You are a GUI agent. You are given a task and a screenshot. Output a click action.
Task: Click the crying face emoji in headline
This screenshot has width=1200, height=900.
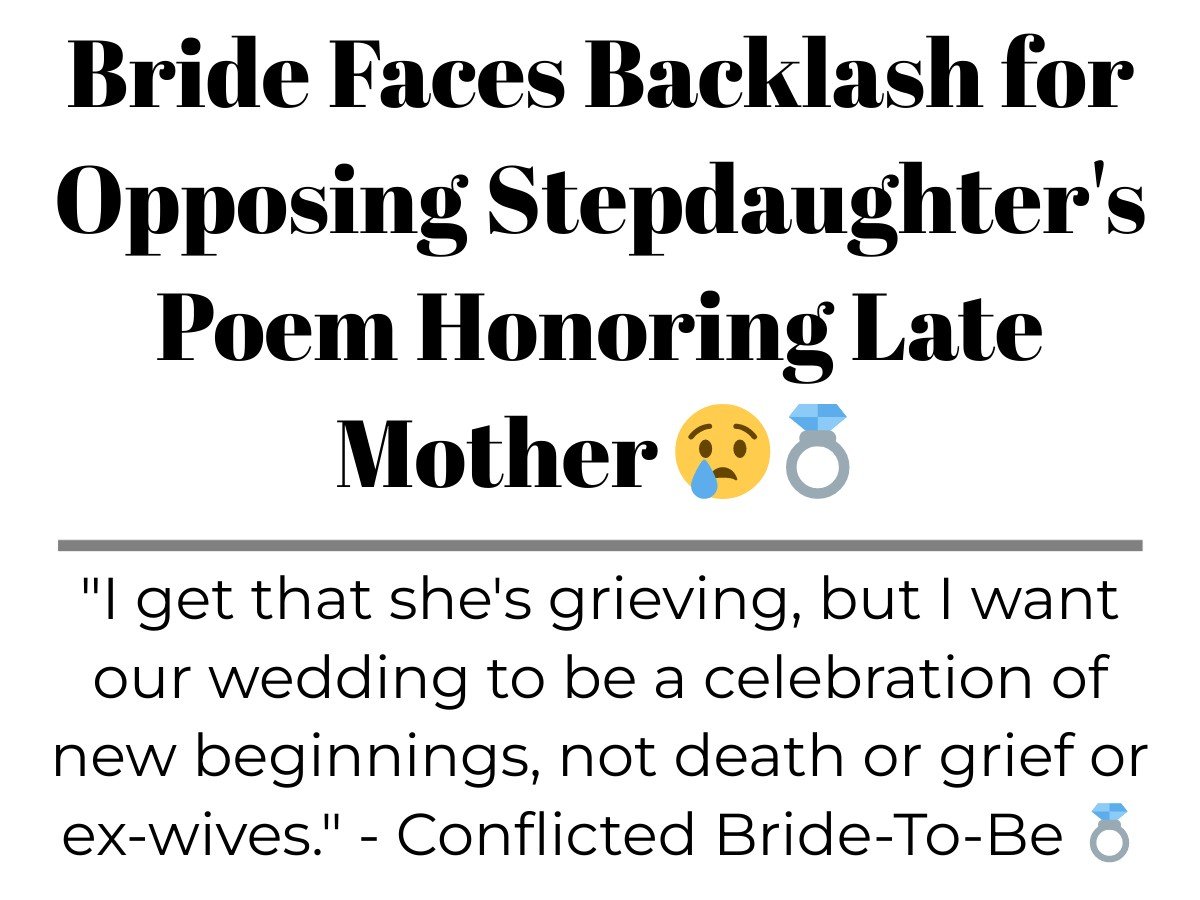722,452
